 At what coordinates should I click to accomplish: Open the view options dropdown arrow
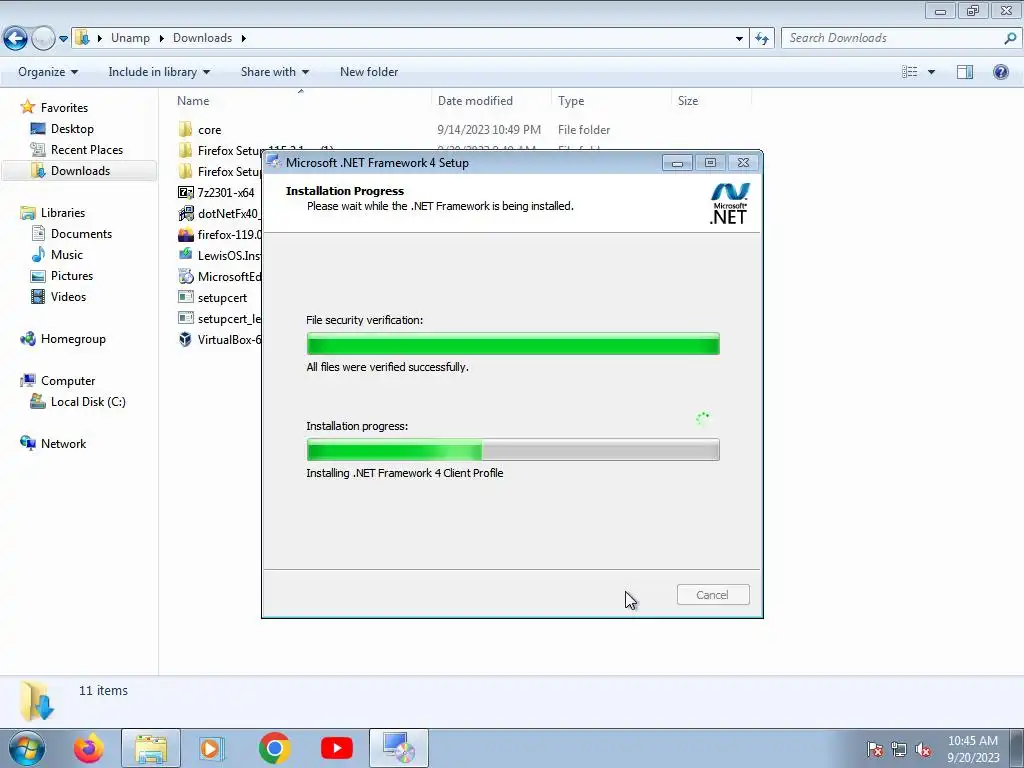point(931,72)
